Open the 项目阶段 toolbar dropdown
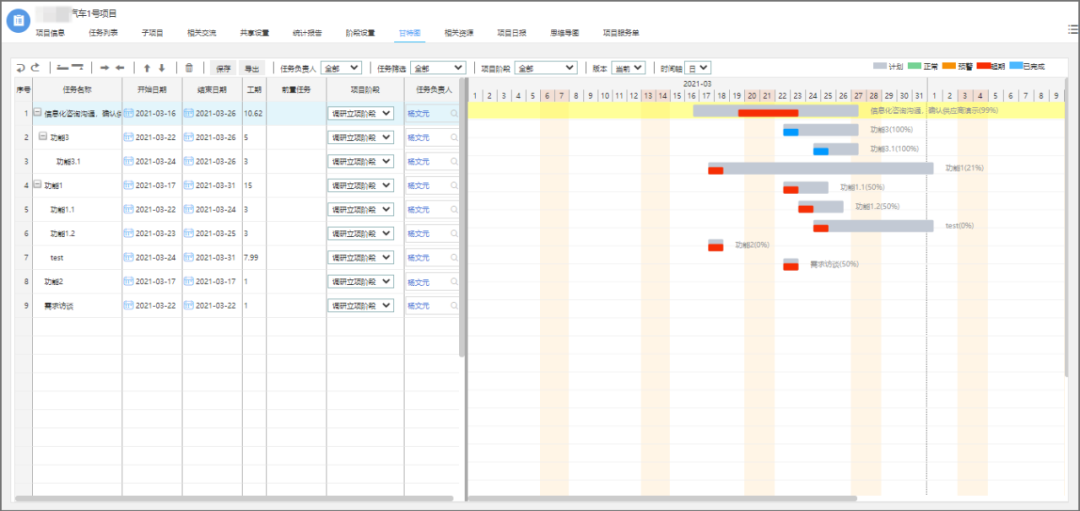Image resolution: width=1080 pixels, height=511 pixels. coord(546,67)
